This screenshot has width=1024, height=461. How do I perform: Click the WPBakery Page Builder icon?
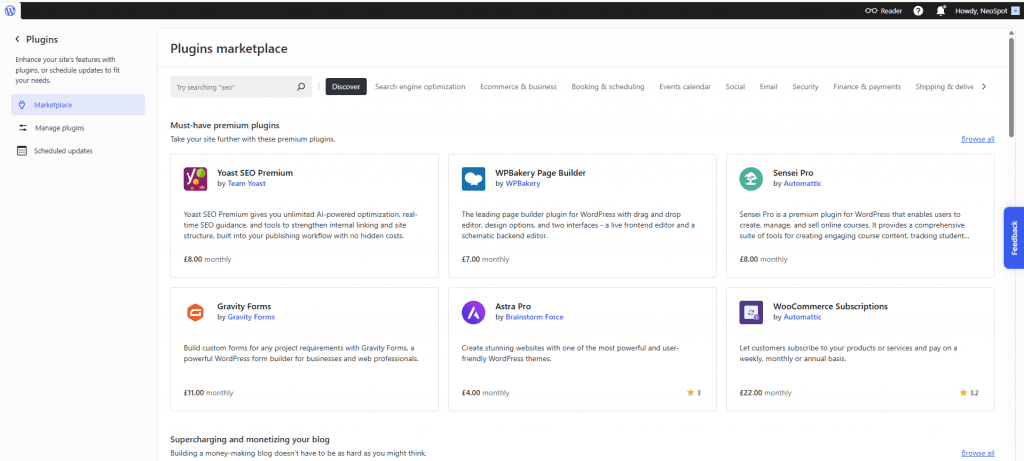[x=473, y=178]
